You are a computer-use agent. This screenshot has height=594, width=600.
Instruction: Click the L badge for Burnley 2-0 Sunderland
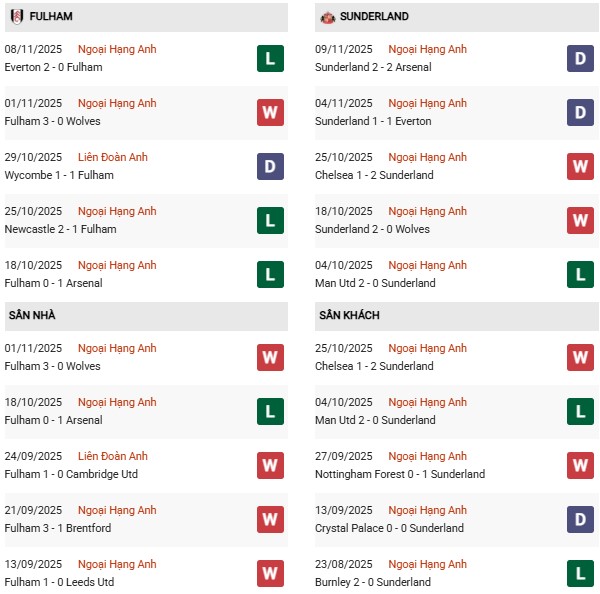click(x=580, y=574)
